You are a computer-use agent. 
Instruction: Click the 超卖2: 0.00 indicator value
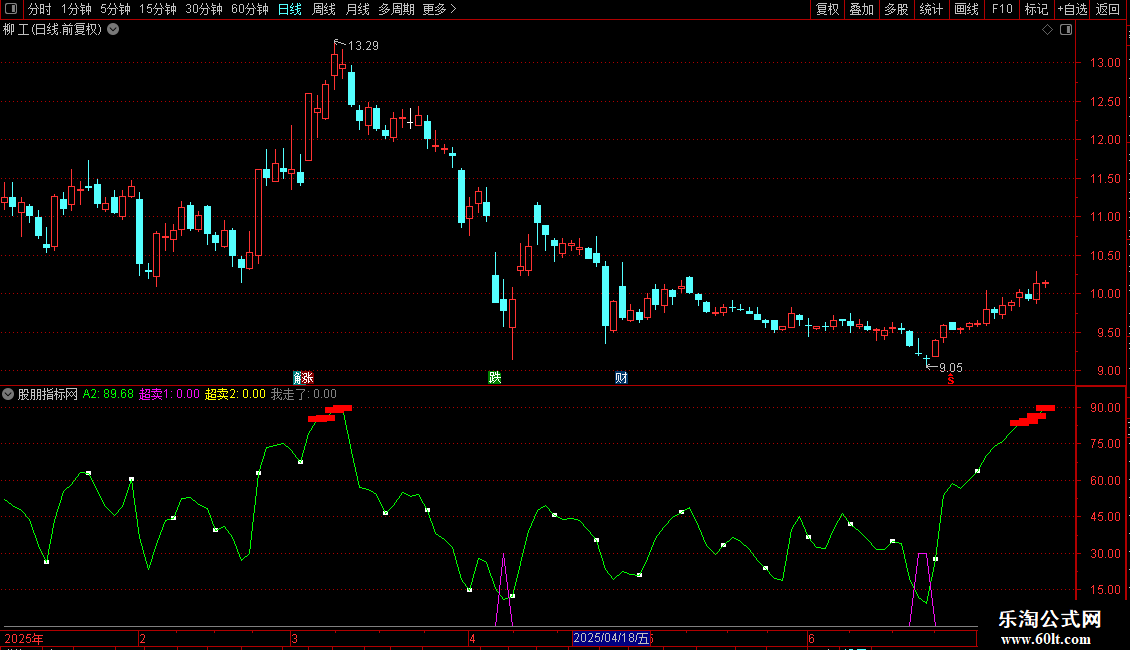(x=235, y=394)
